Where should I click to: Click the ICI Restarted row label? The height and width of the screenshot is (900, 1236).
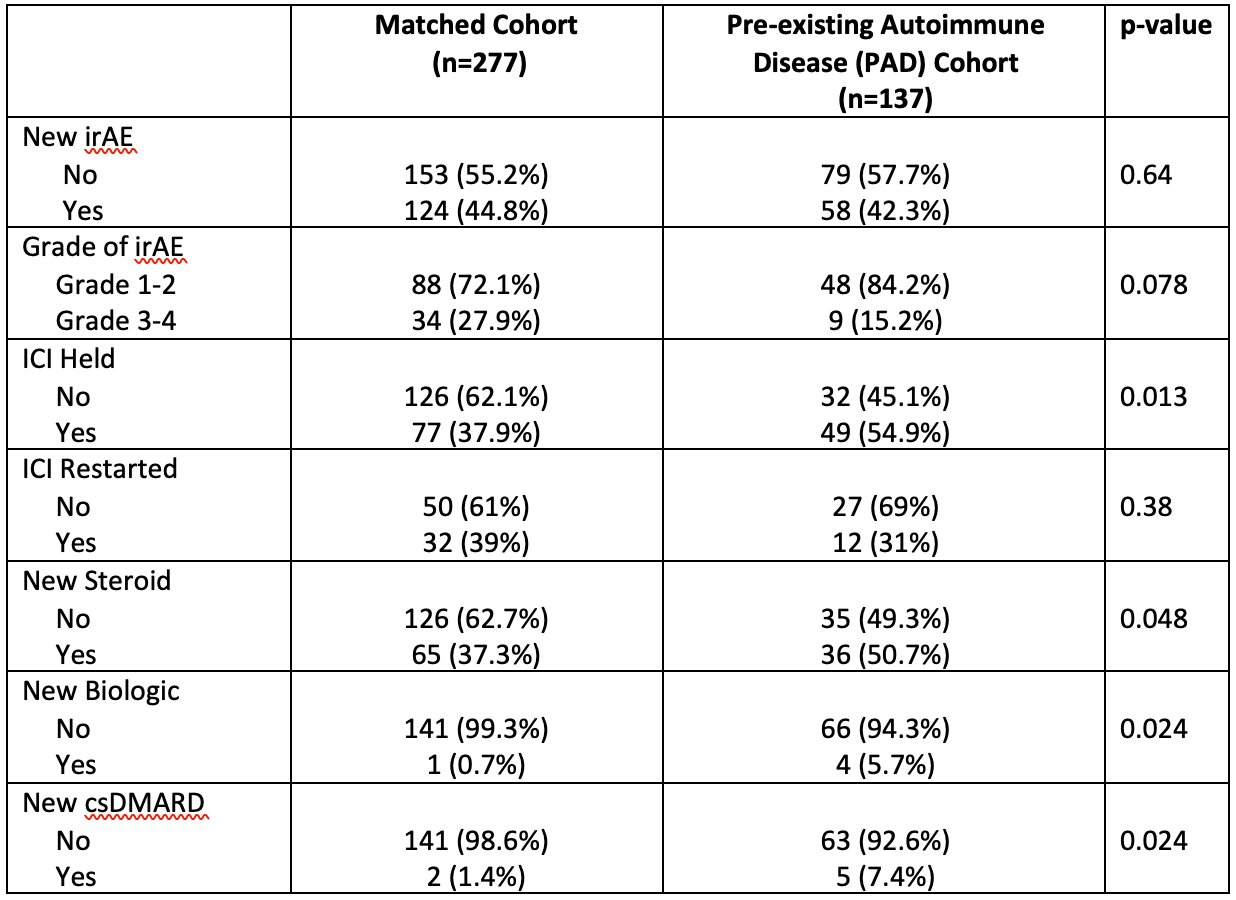click(100, 467)
